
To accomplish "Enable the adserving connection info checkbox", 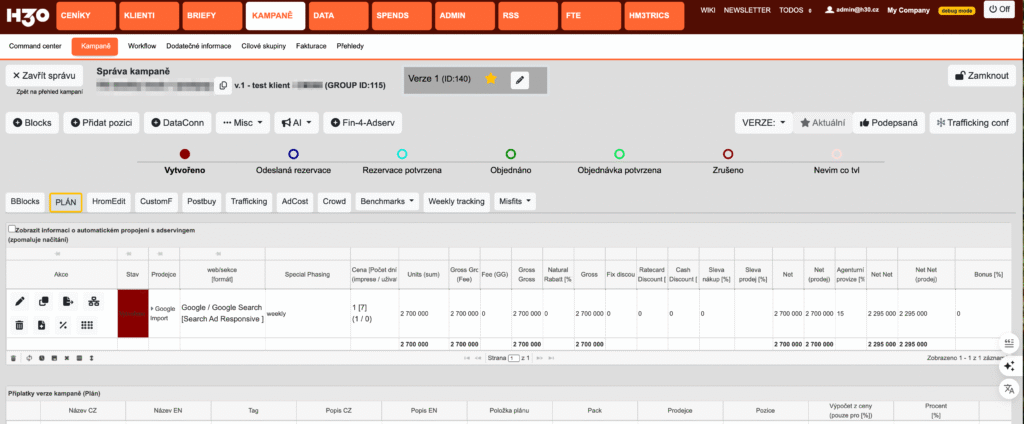I will [x=11, y=230].
